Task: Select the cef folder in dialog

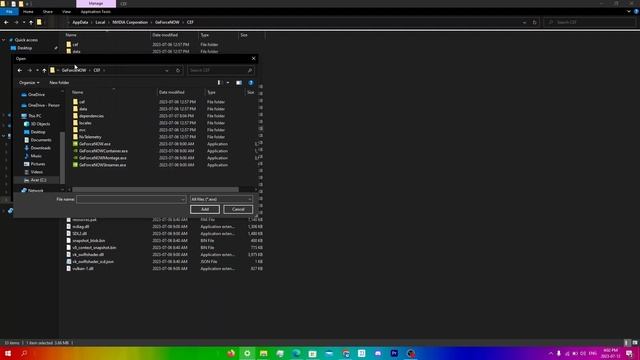Action: point(82,102)
